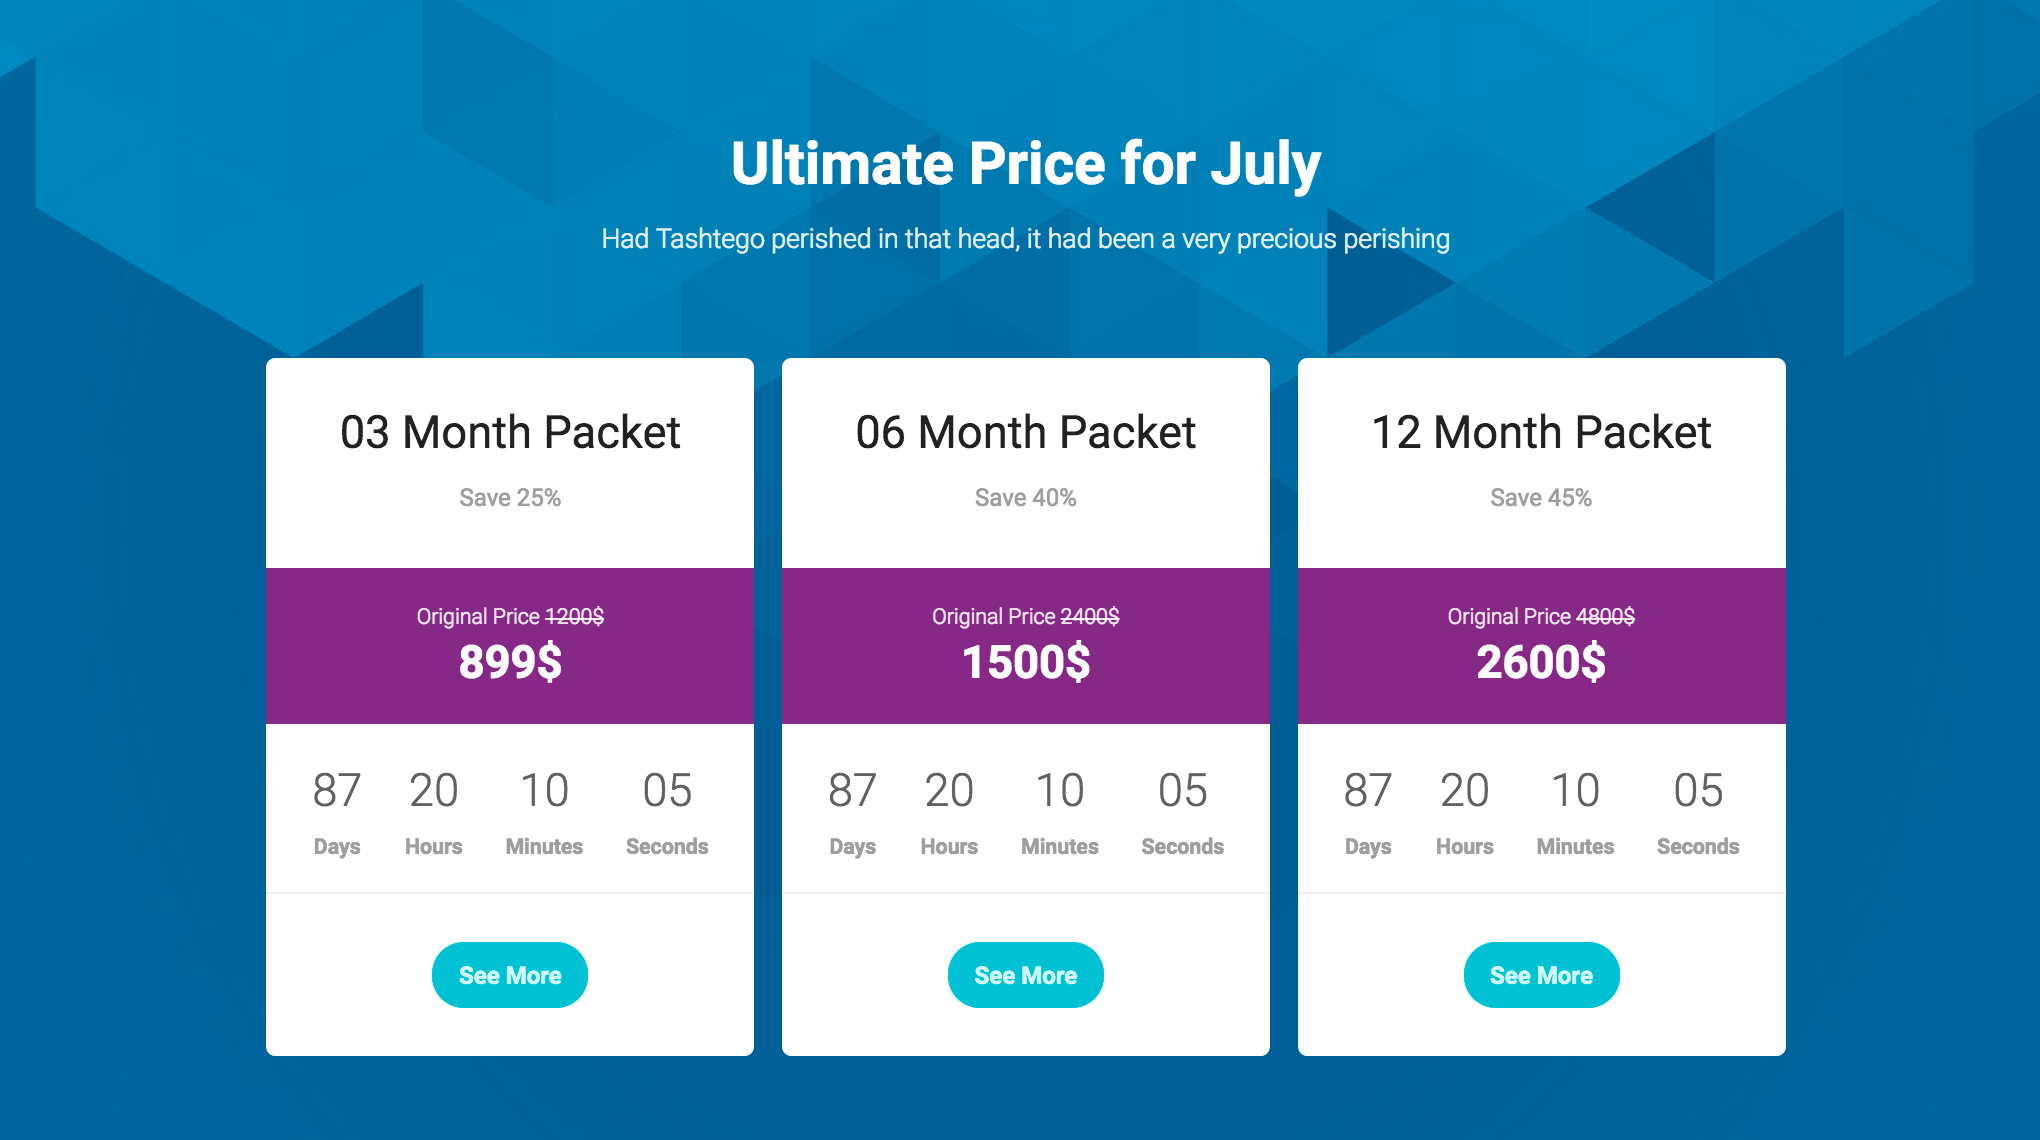Click the Save 25% label
Image resolution: width=2040 pixels, height=1140 pixels.
(510, 498)
